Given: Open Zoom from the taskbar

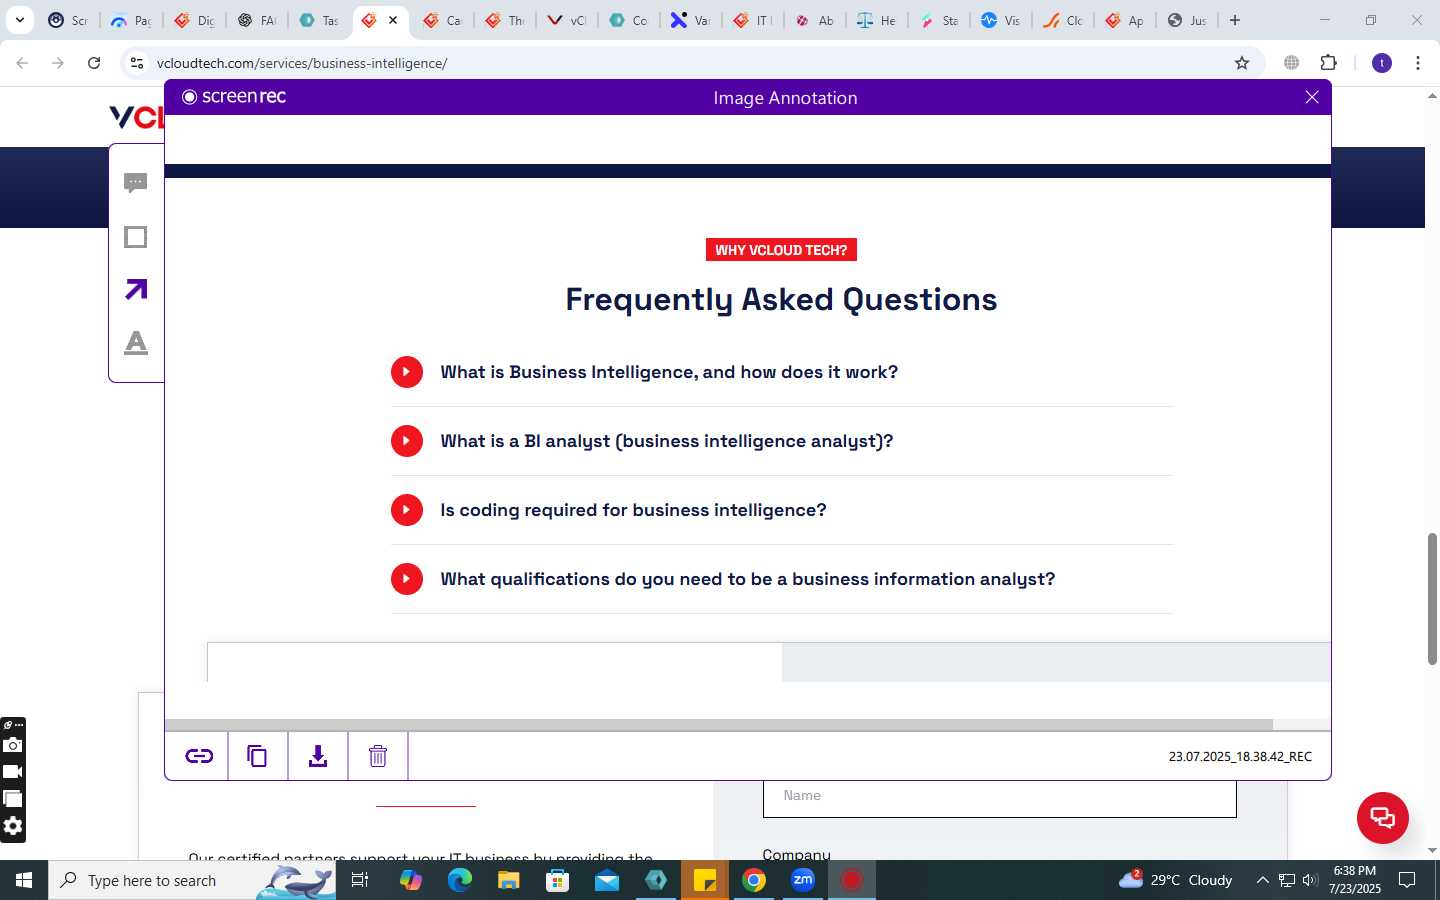Looking at the screenshot, I should pos(803,880).
